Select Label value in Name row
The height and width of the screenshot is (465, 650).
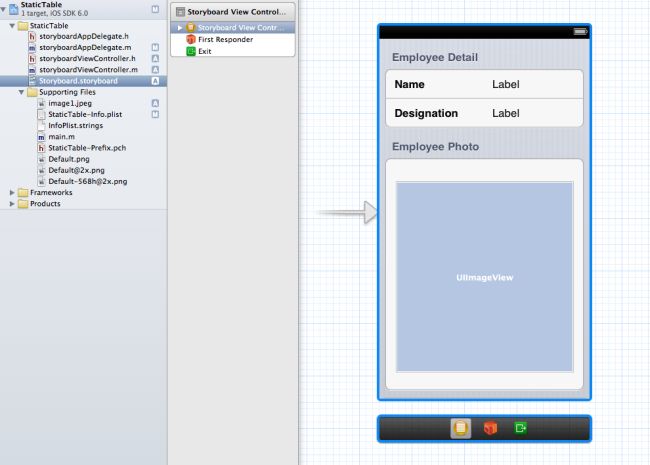coord(506,84)
